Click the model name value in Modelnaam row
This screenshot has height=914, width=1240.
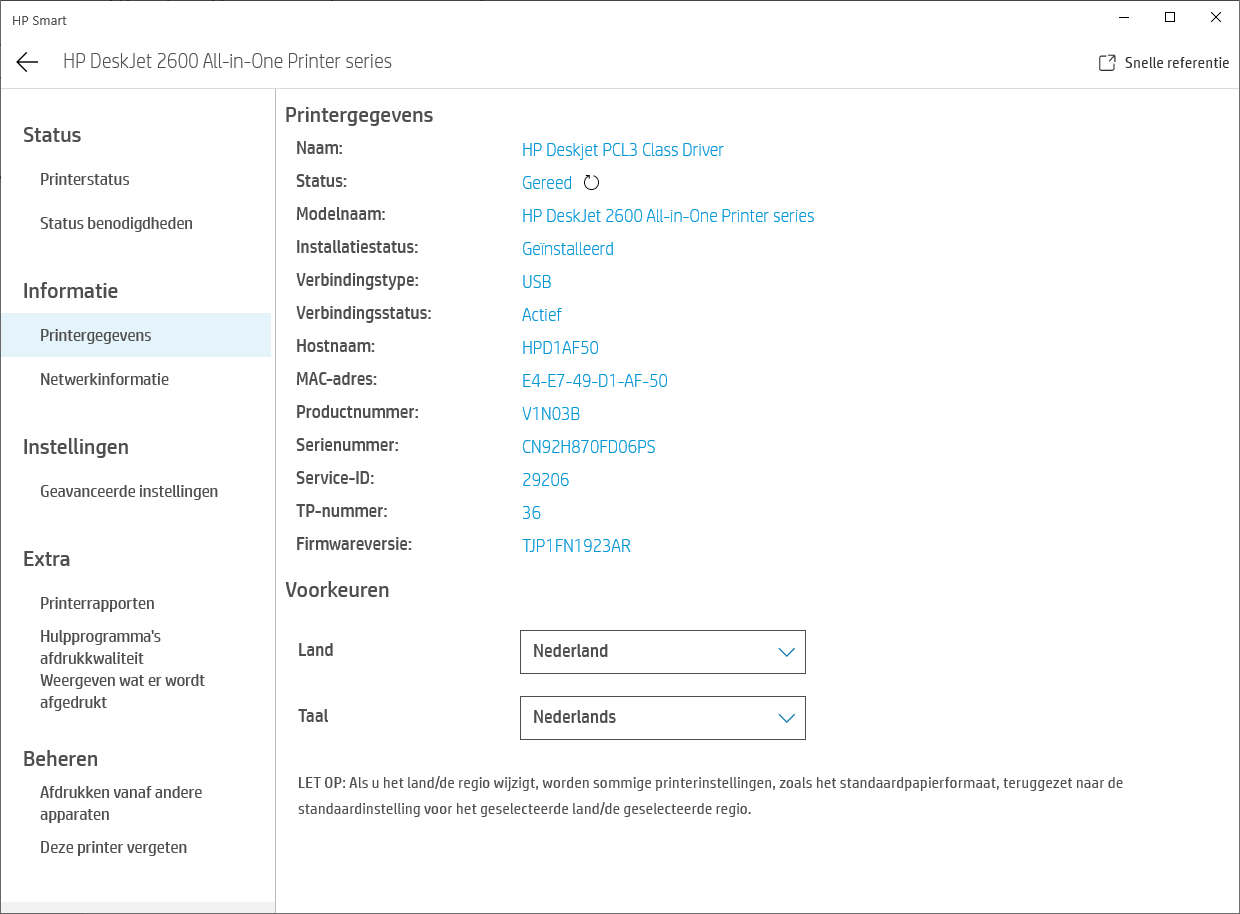(668, 216)
